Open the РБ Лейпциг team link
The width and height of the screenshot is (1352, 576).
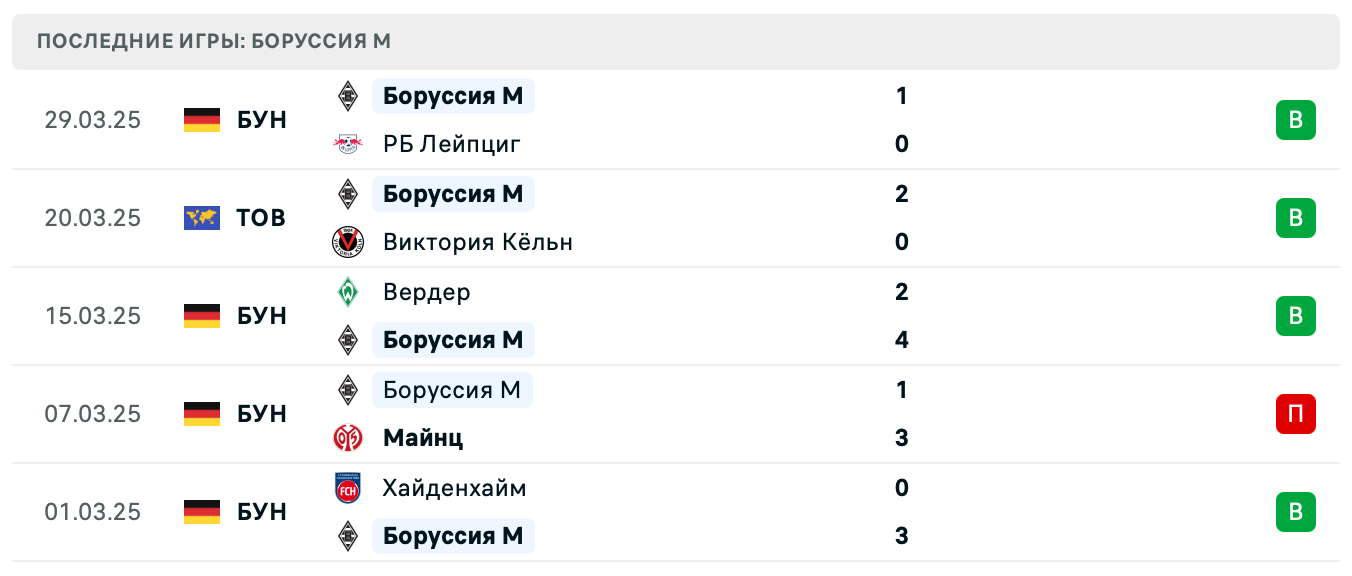pyautogui.click(x=451, y=144)
